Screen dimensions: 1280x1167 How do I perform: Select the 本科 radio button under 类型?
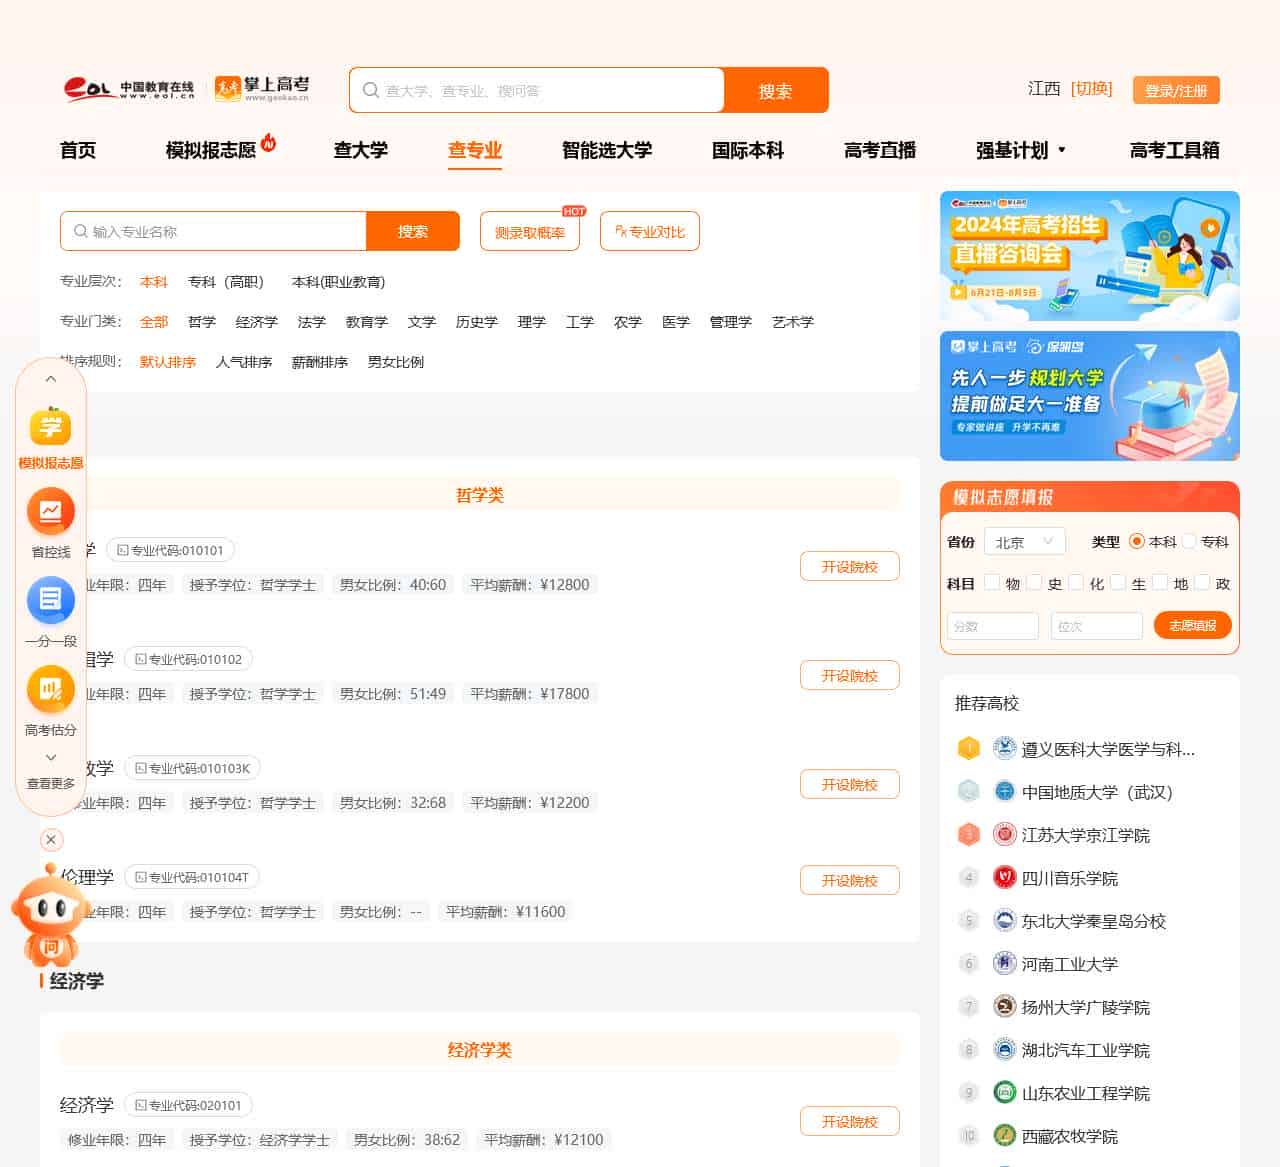[x=1138, y=541]
